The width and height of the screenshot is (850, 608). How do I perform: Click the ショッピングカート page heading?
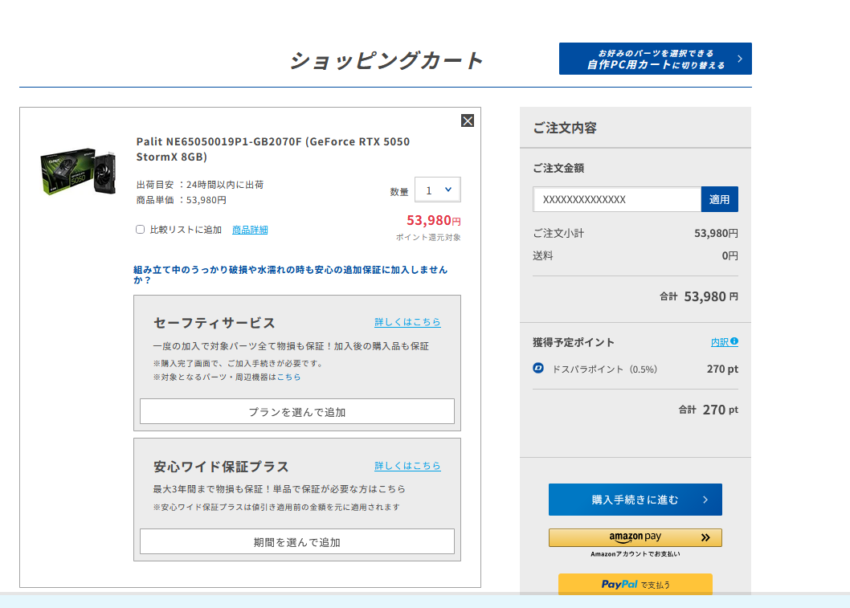point(386,61)
